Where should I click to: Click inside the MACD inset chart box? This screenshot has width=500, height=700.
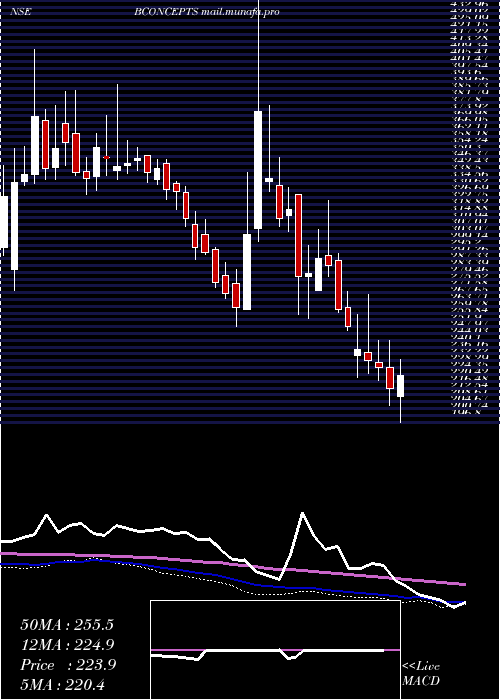(x=275, y=650)
